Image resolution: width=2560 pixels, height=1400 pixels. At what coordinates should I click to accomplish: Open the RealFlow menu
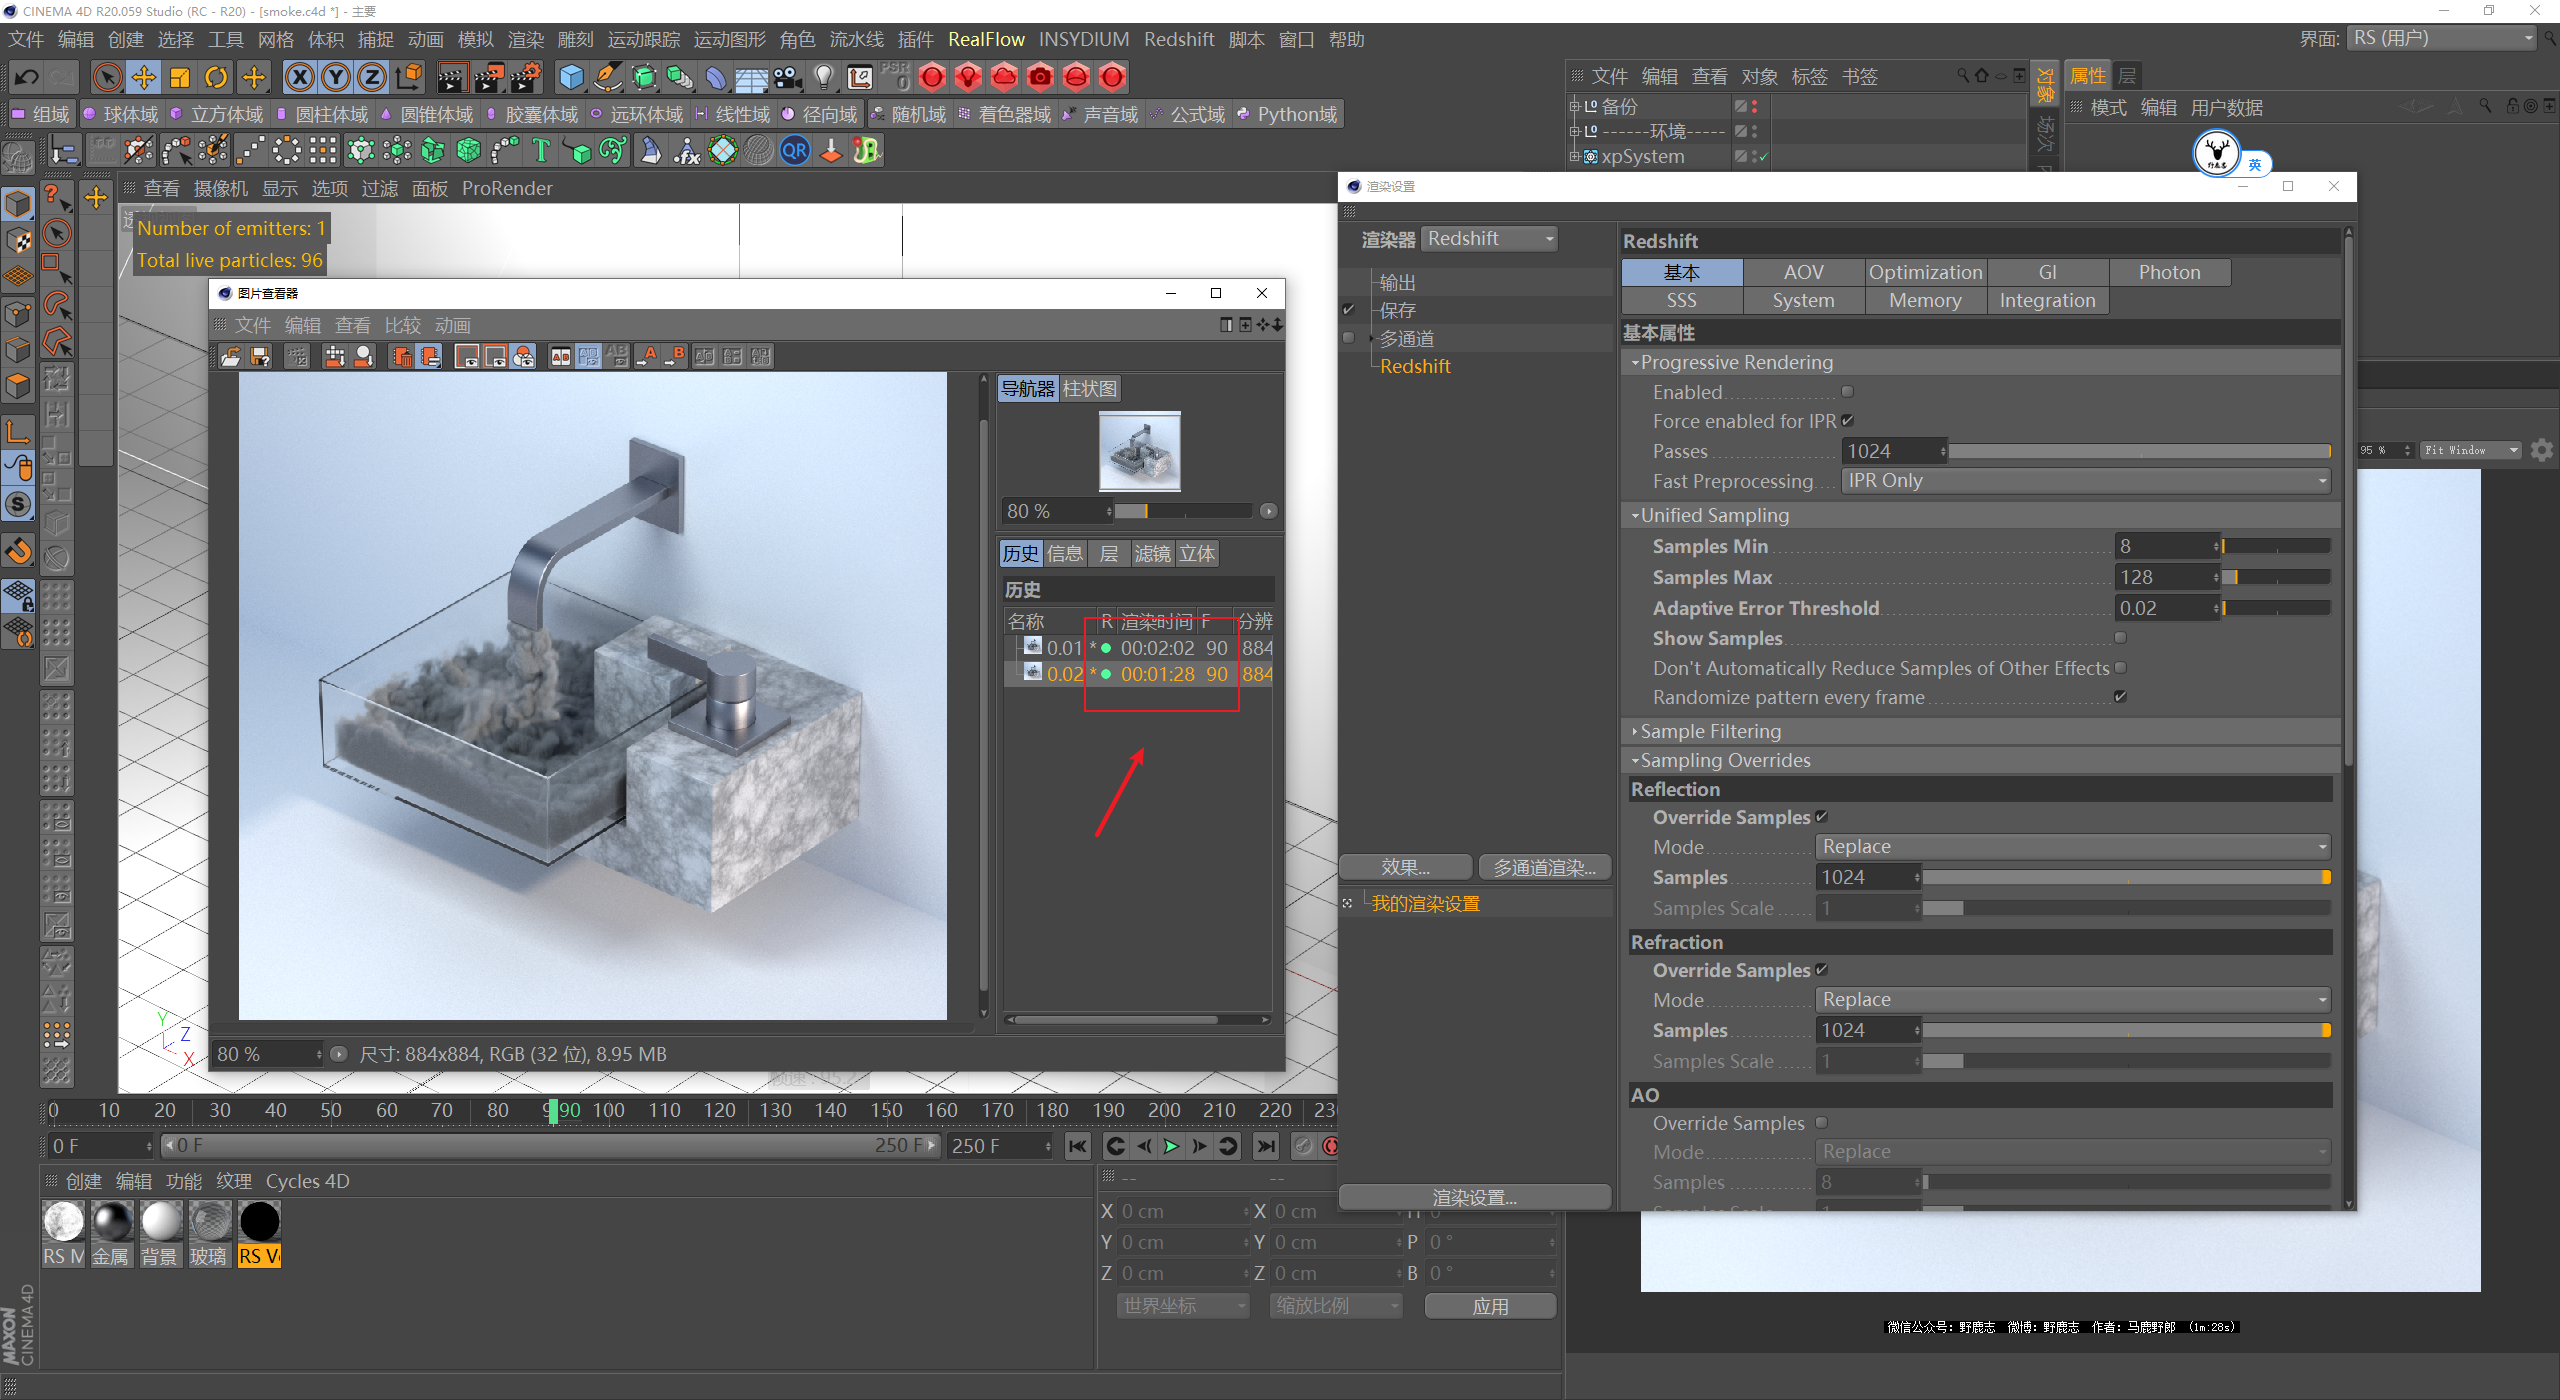[986, 40]
